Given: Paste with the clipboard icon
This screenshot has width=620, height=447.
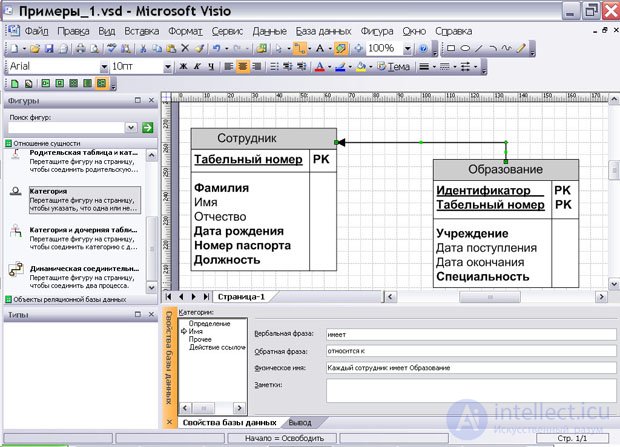Looking at the screenshot, I should tap(171, 49).
